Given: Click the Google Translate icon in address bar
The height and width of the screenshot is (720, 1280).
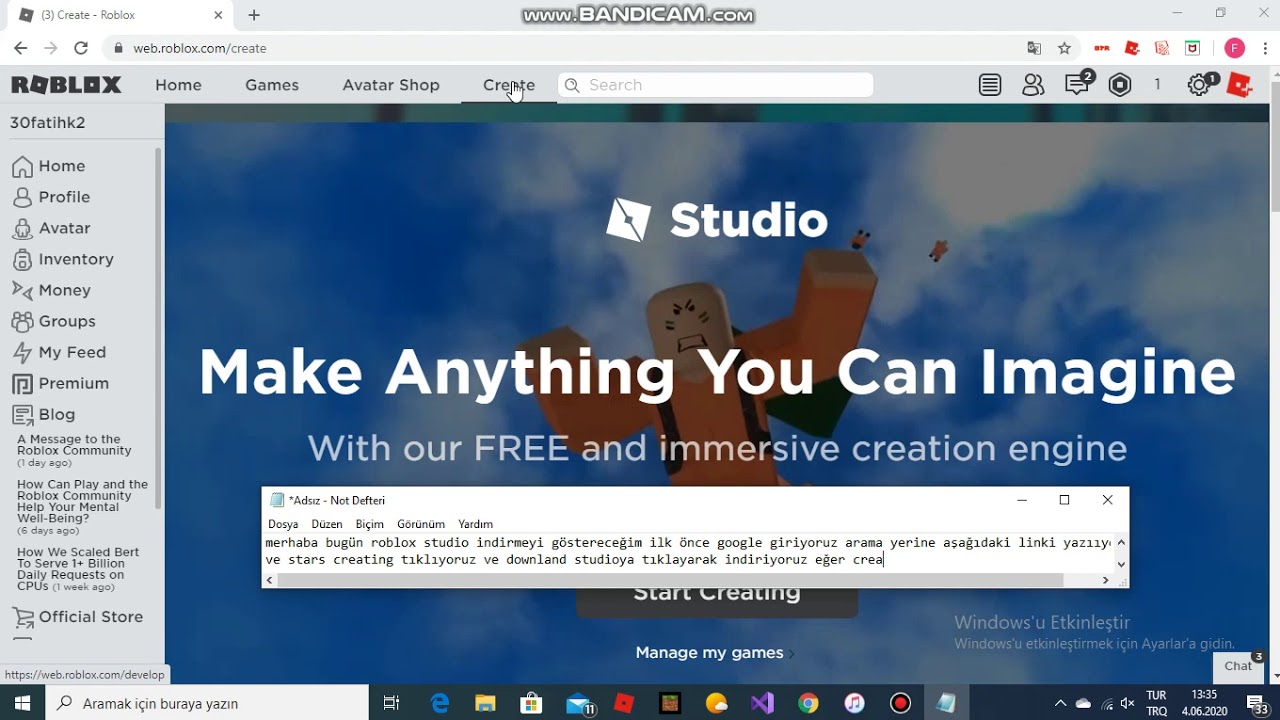Looking at the screenshot, I should point(1034,48).
